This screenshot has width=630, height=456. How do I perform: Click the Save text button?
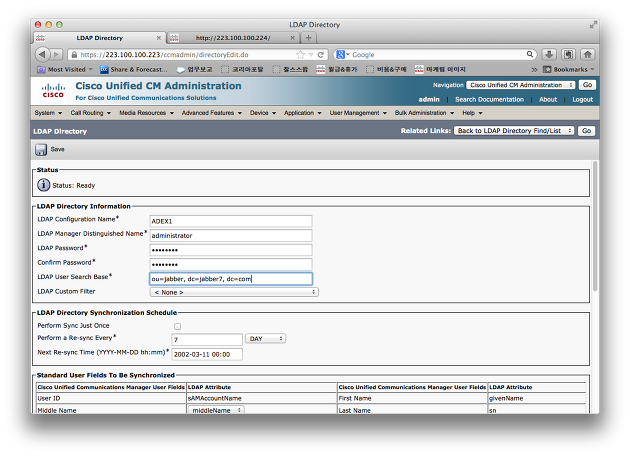[x=57, y=149]
